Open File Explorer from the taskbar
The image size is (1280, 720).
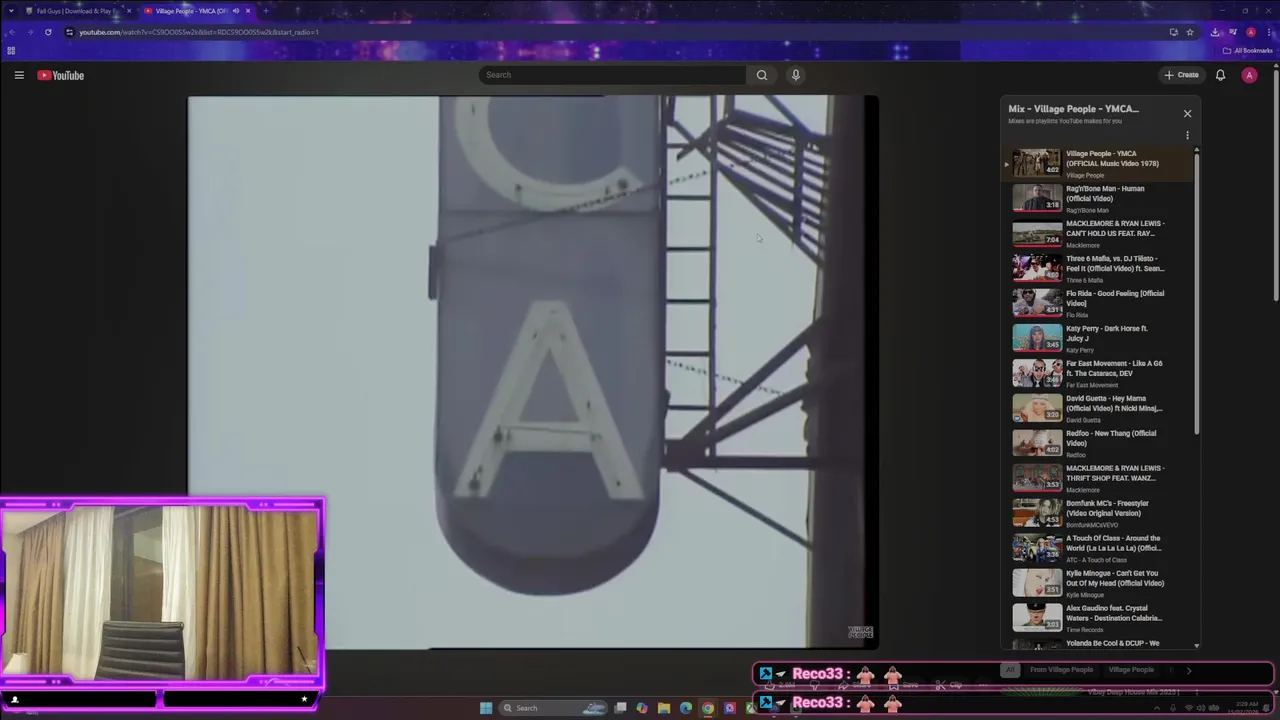click(x=664, y=708)
